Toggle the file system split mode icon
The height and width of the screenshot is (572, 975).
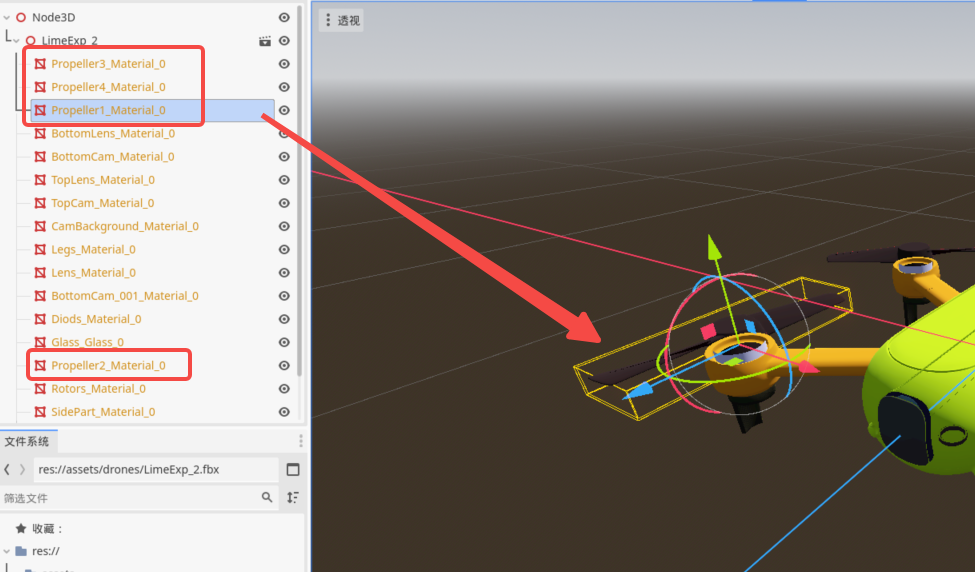[293, 470]
